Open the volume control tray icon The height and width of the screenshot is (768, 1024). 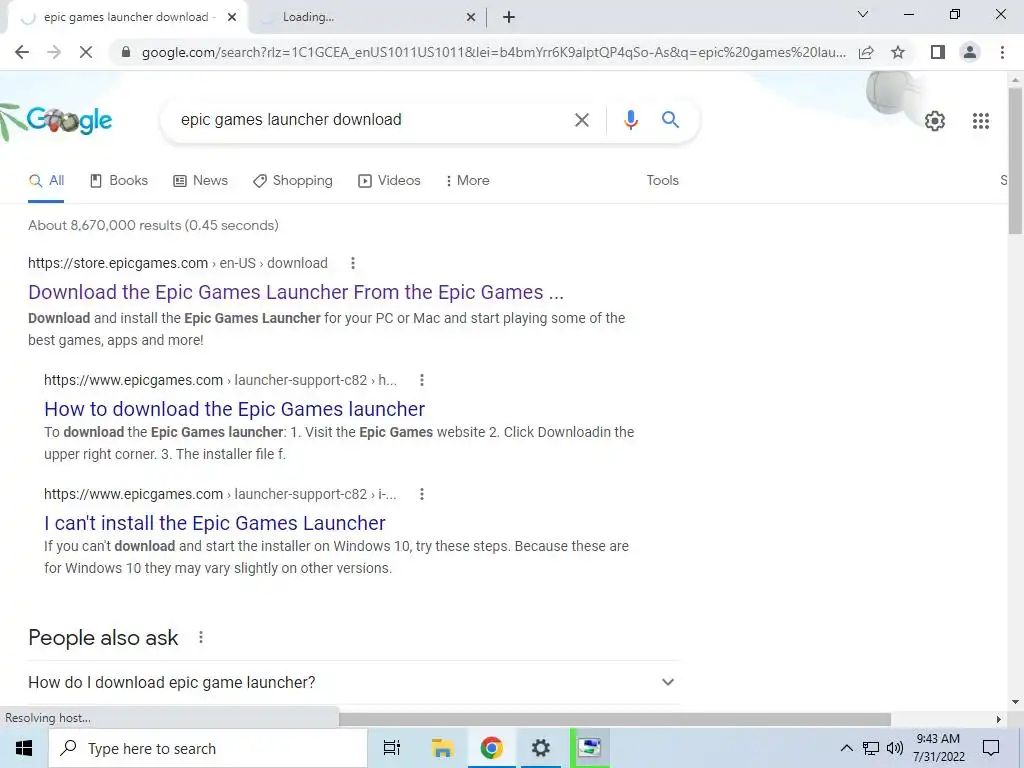click(895, 748)
